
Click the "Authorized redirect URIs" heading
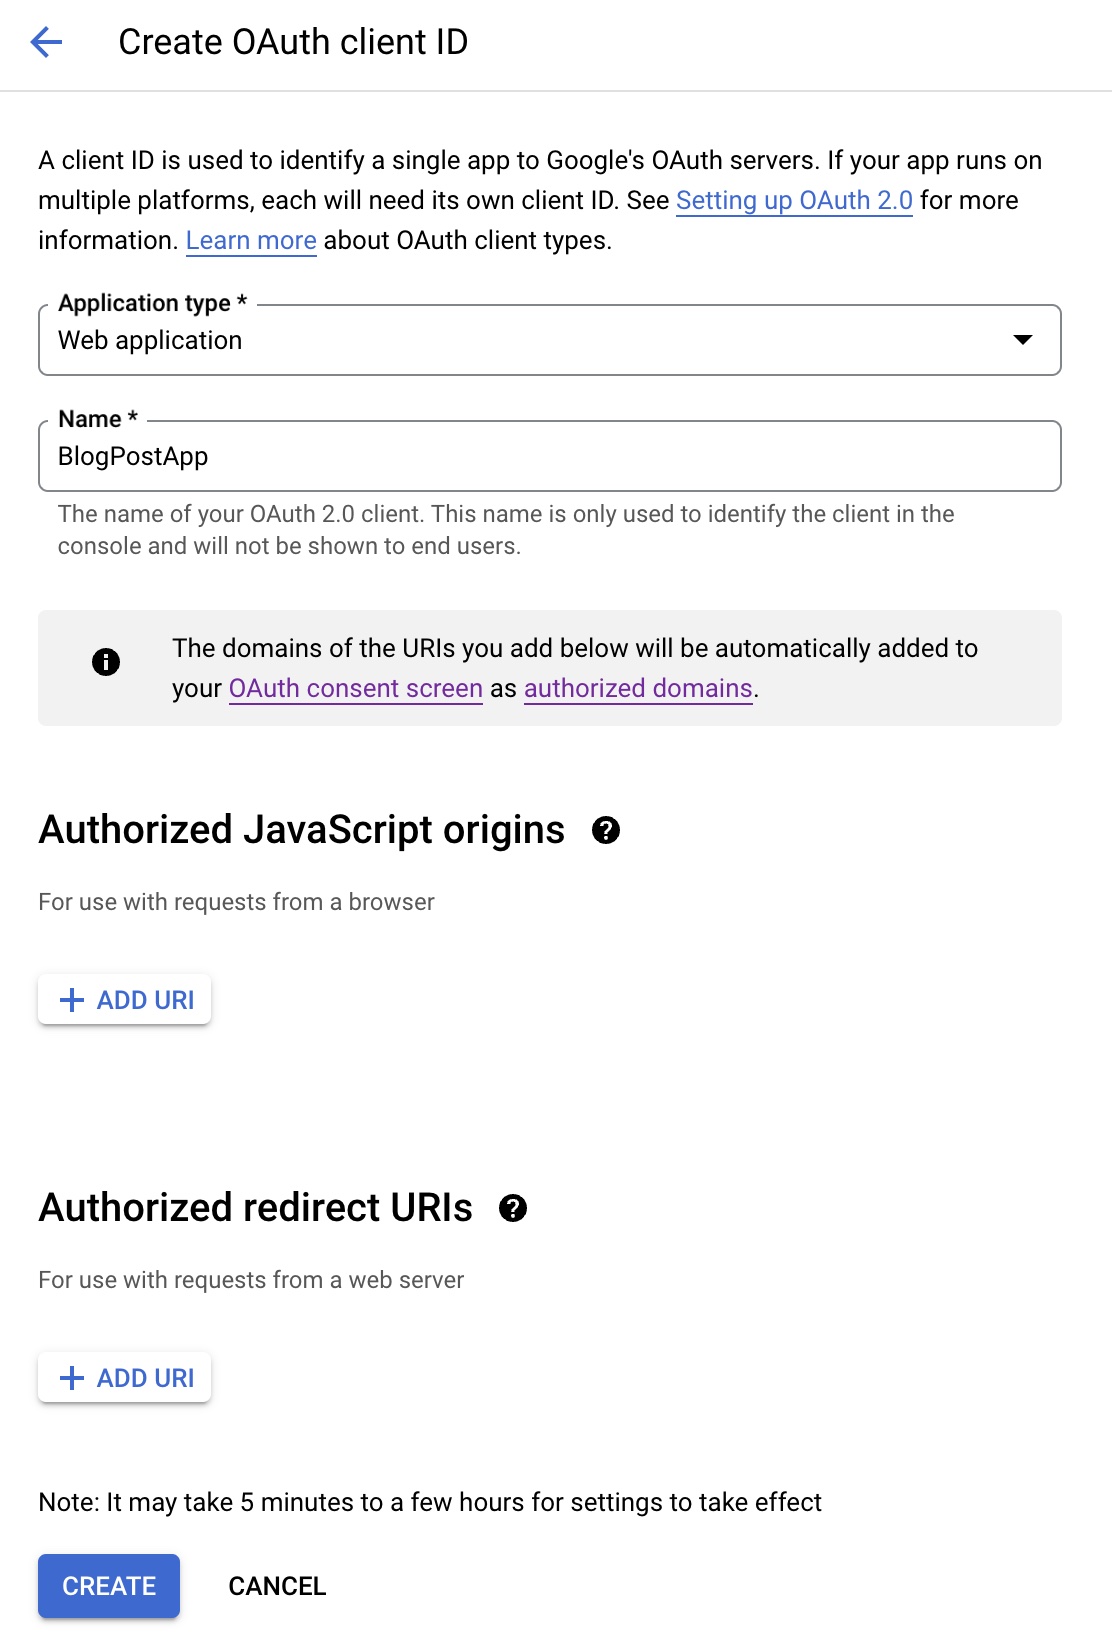point(256,1208)
